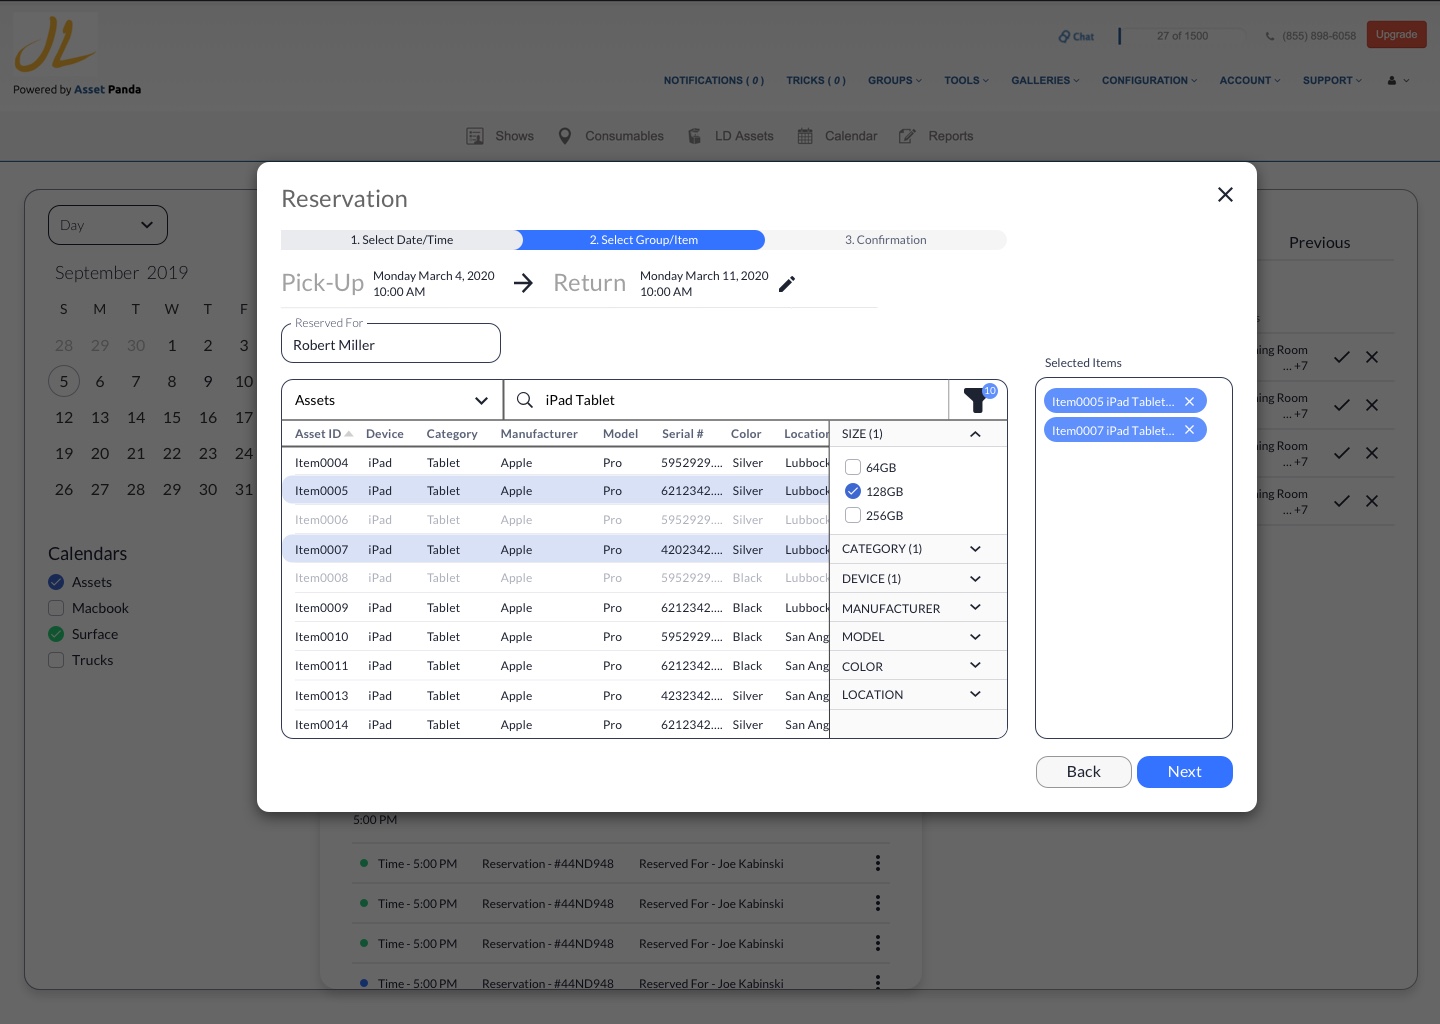1440x1024 pixels.
Task: Open the CONFIGURATION menu
Action: pos(1149,80)
